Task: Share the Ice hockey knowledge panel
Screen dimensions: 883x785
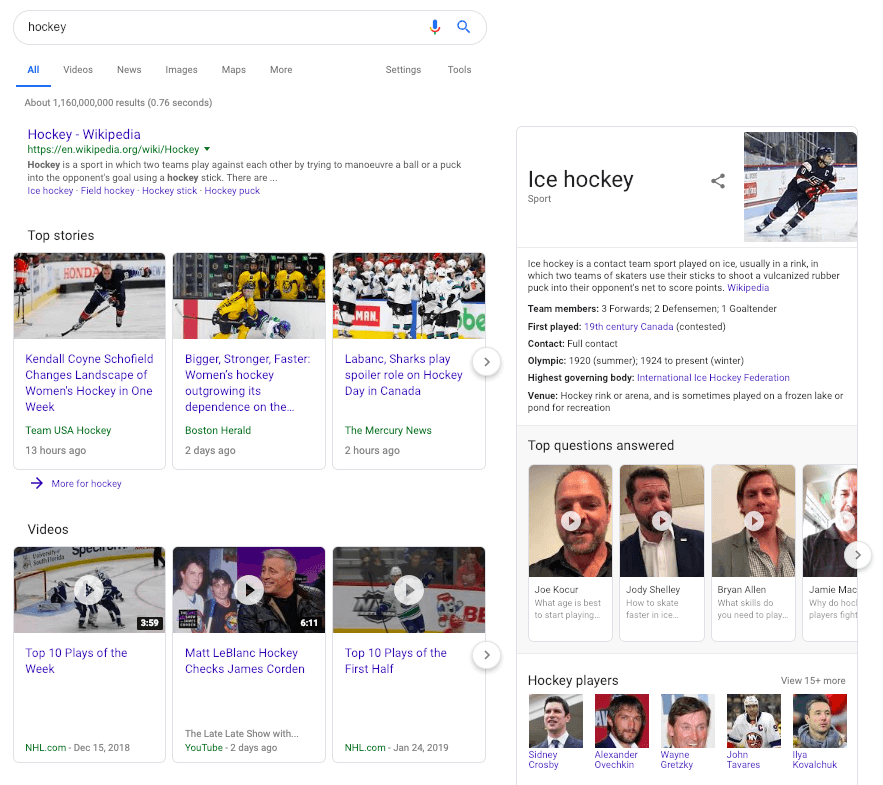Action: coord(717,181)
